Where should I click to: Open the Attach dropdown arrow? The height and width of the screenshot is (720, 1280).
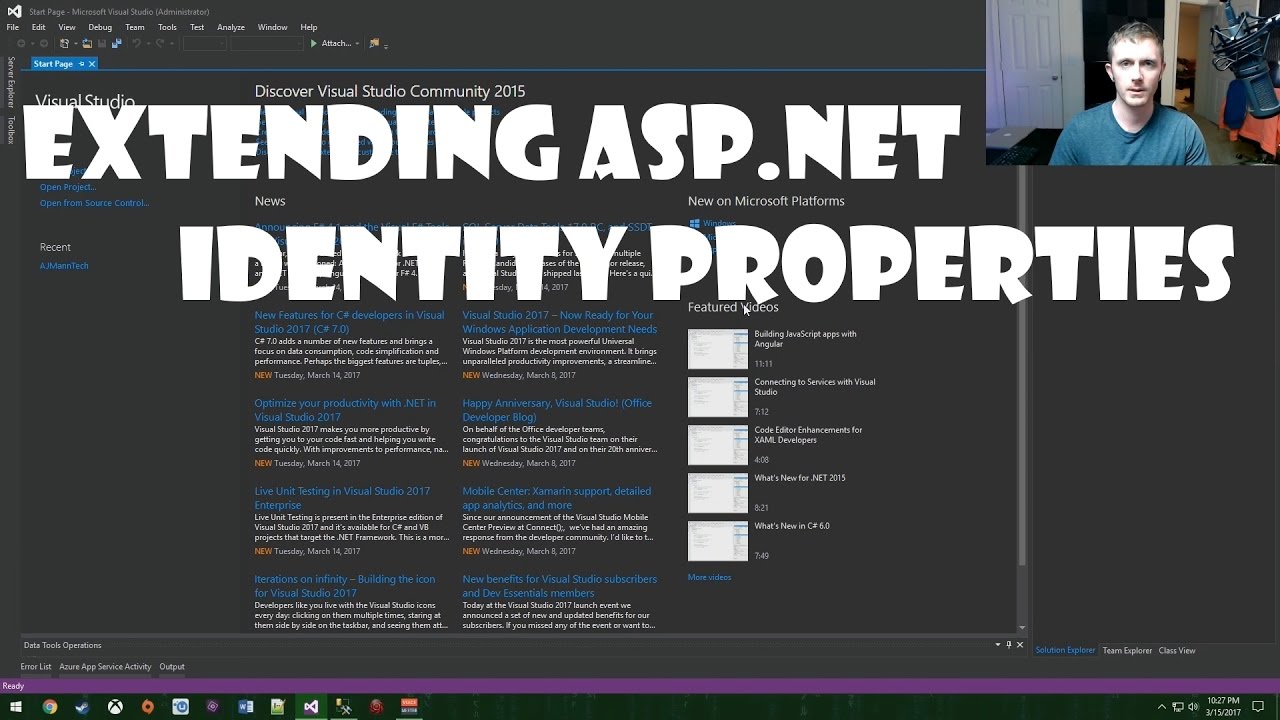point(357,43)
